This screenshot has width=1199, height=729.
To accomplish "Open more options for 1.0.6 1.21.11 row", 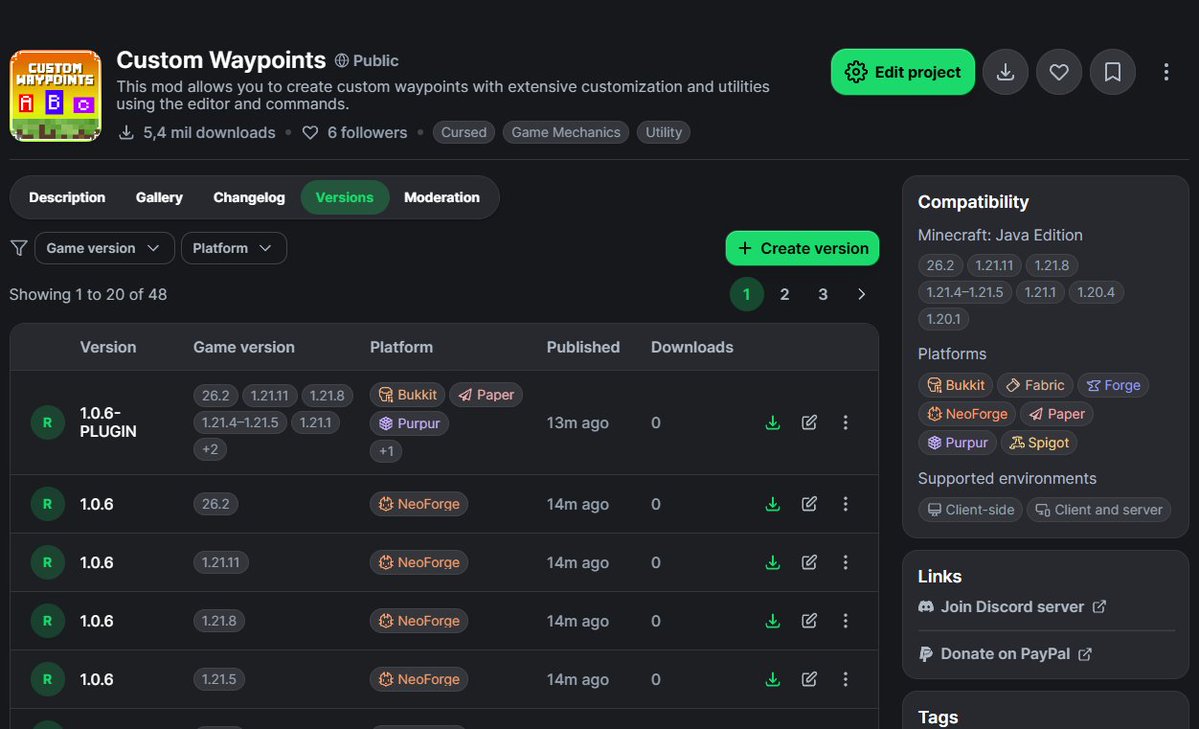I will pyautogui.click(x=845, y=562).
